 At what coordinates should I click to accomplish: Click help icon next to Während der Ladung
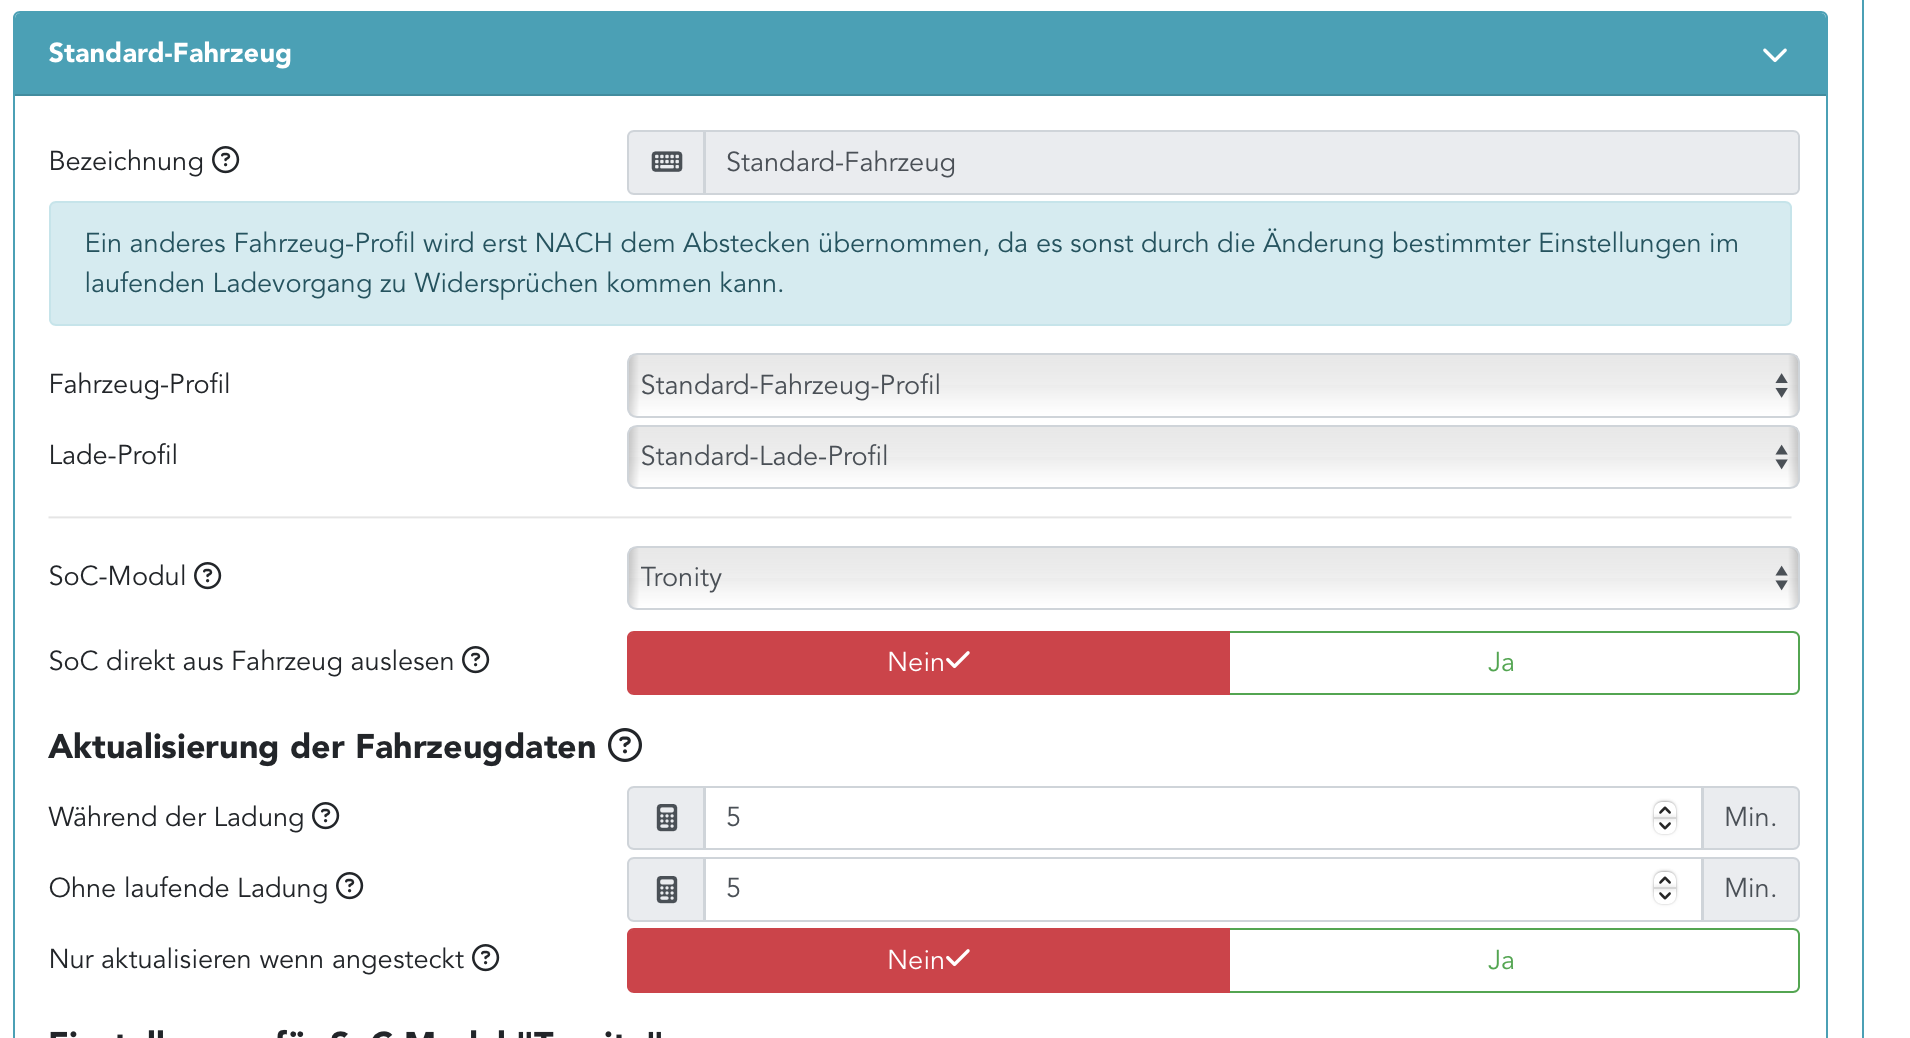click(x=326, y=816)
